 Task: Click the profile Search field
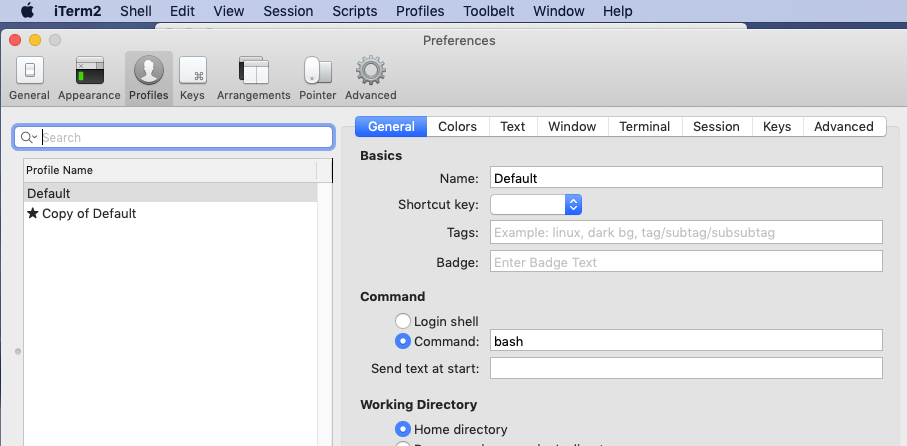[x=174, y=137]
